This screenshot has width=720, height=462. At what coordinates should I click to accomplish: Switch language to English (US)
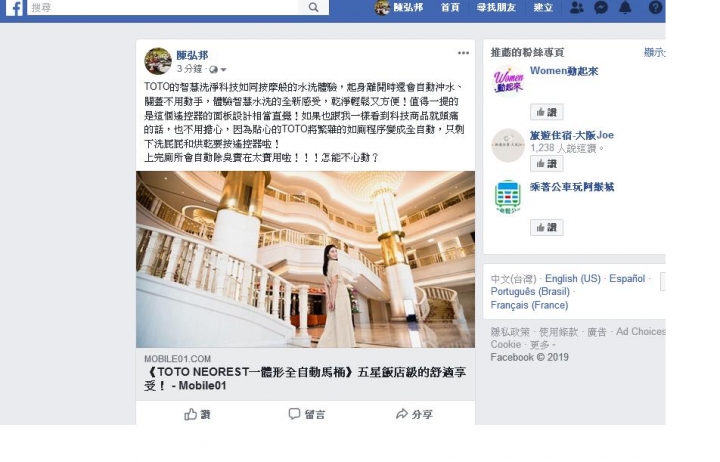pyautogui.click(x=573, y=279)
